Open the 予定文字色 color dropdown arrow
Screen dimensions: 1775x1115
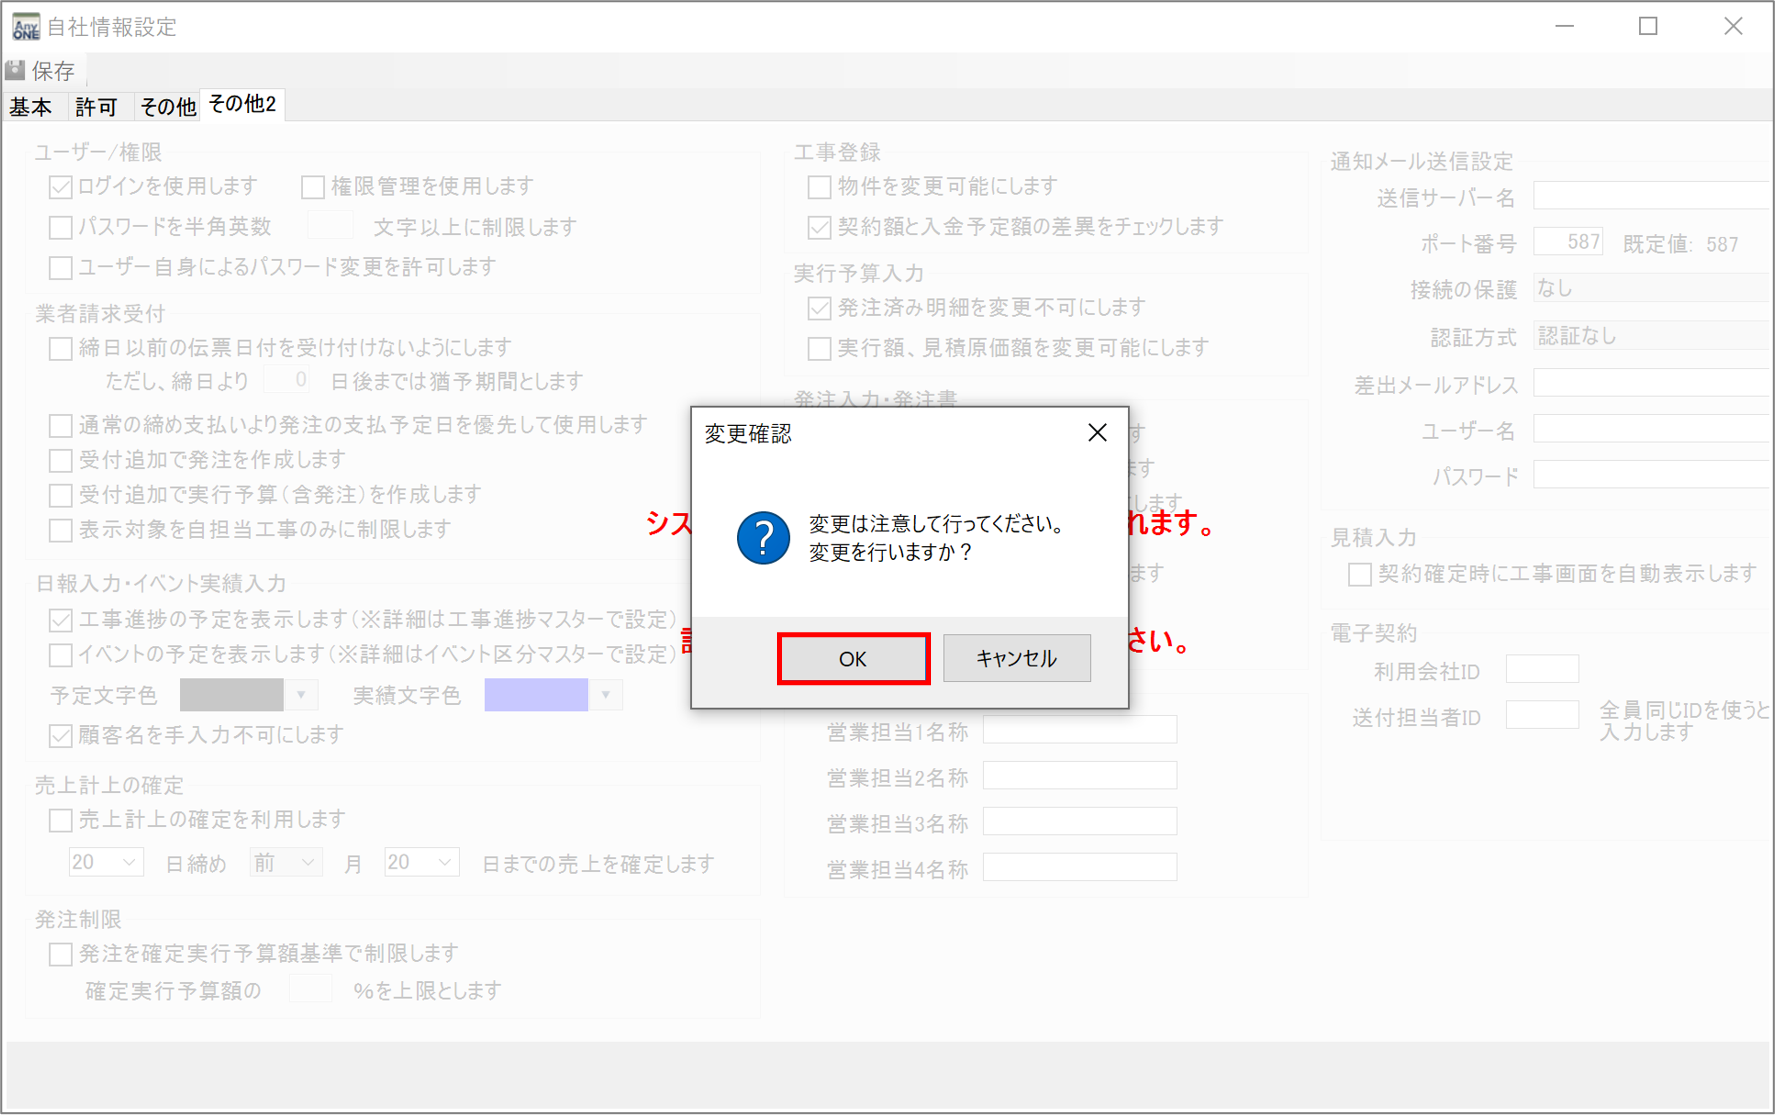click(x=301, y=695)
